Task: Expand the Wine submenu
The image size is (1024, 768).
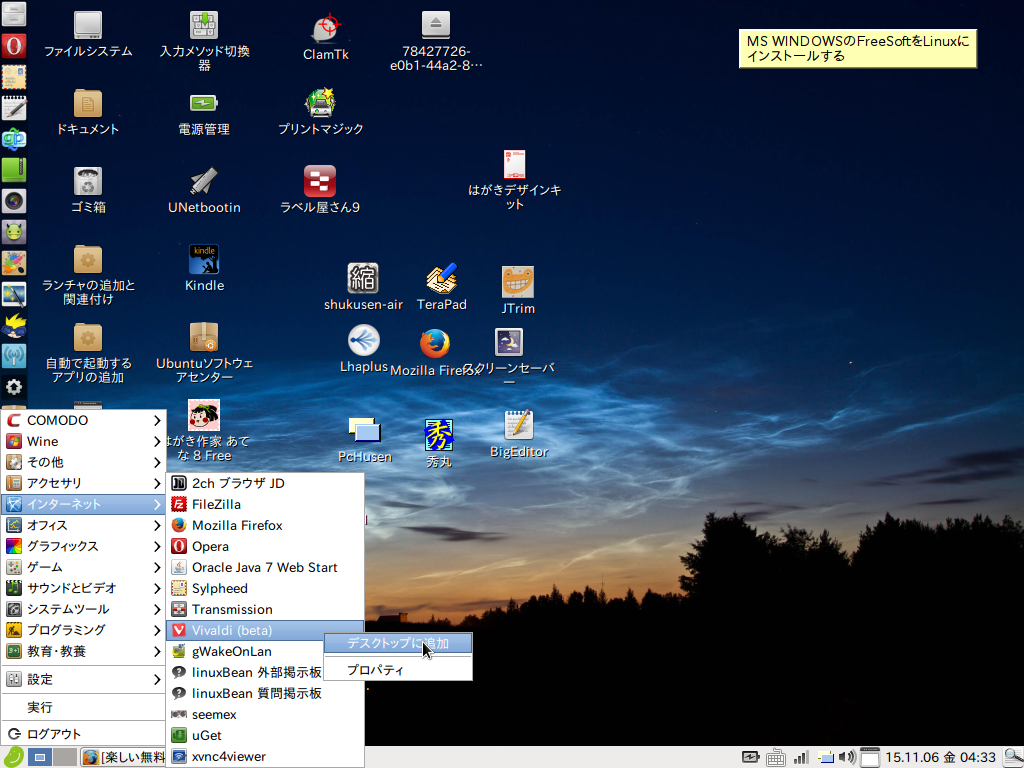Action: point(84,441)
